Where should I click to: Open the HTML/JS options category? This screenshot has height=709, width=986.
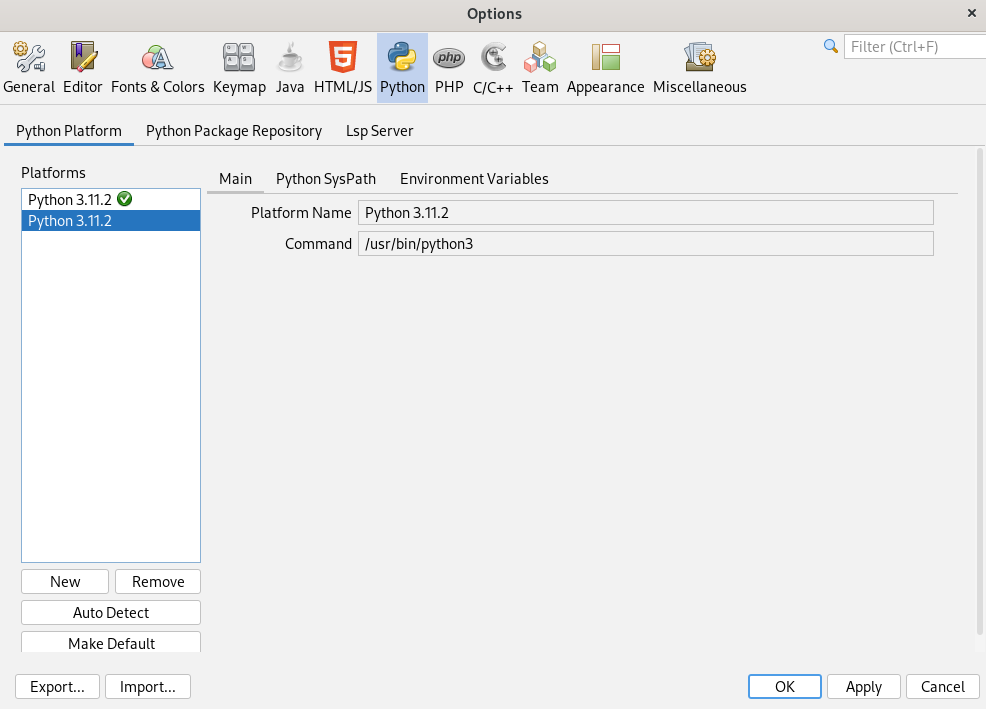tap(343, 68)
